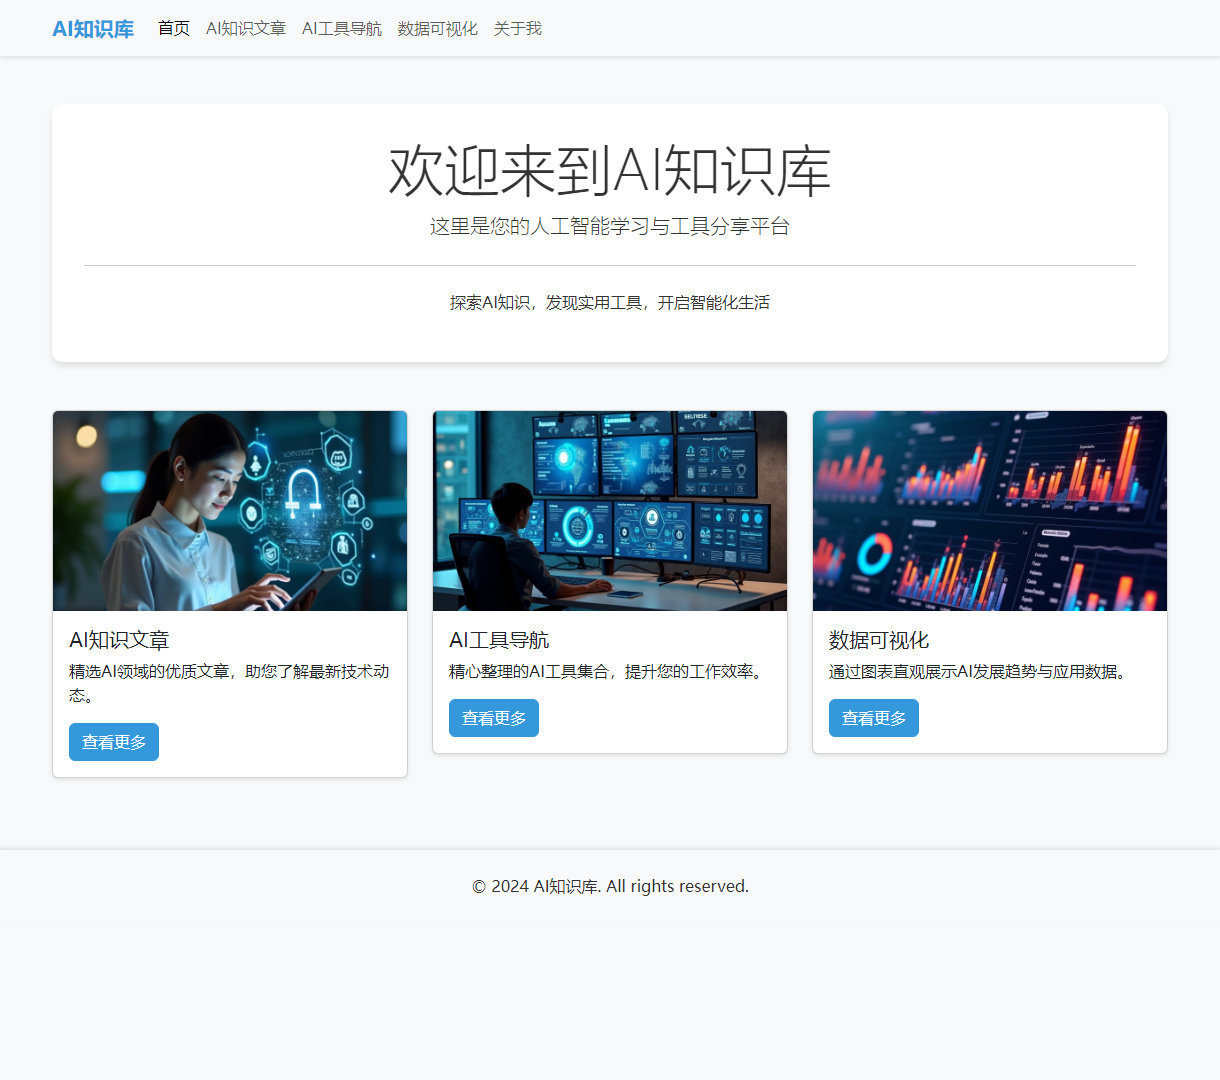This screenshot has height=1080, width=1220.
Task: Select the 数据可视化 card title
Action: [878, 639]
